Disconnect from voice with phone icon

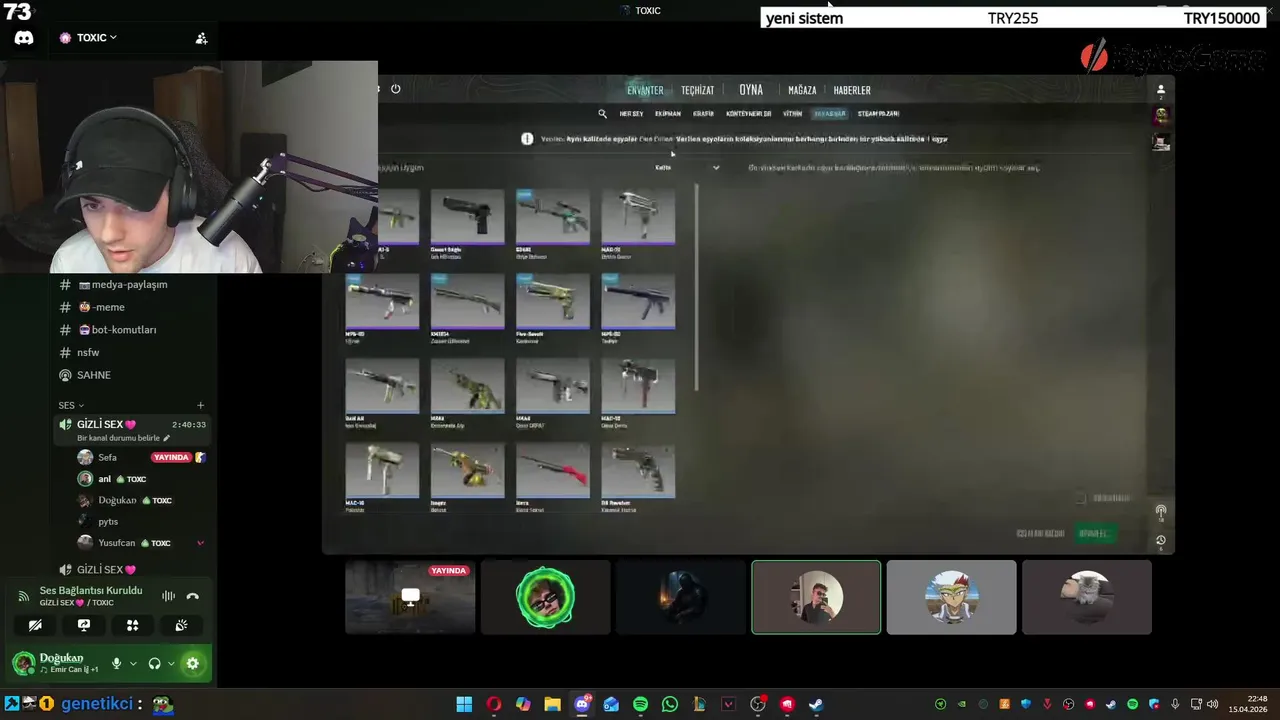(193, 596)
